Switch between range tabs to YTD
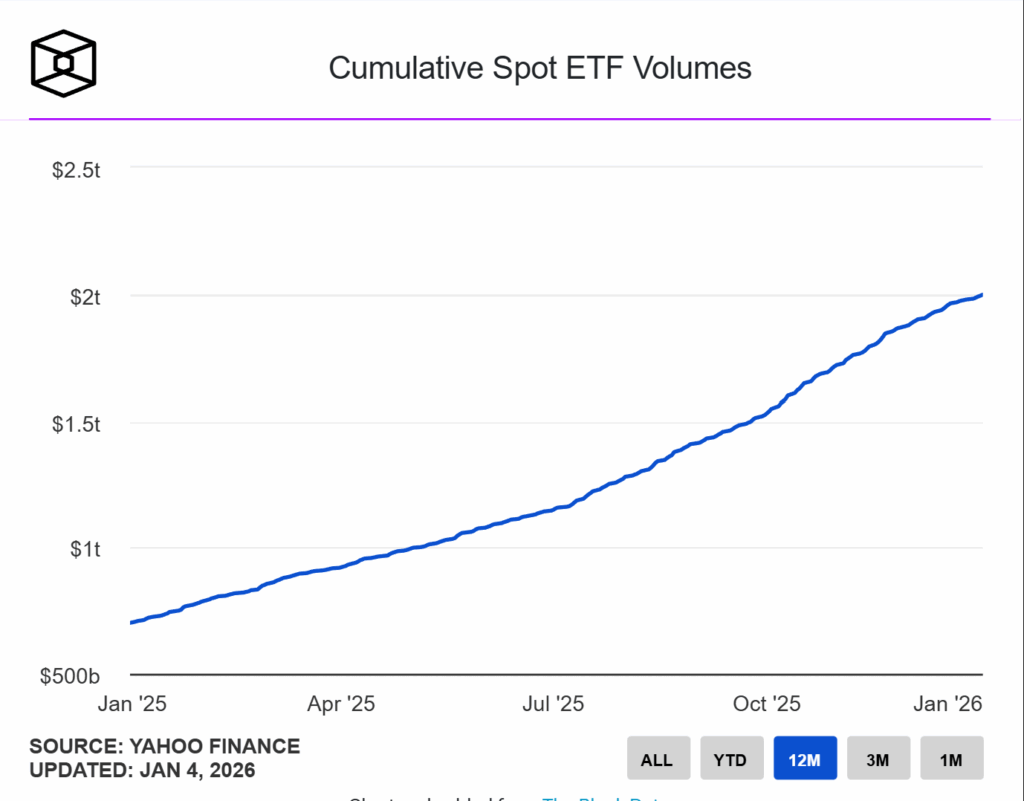Viewport: 1024px width, 801px height. point(732,758)
